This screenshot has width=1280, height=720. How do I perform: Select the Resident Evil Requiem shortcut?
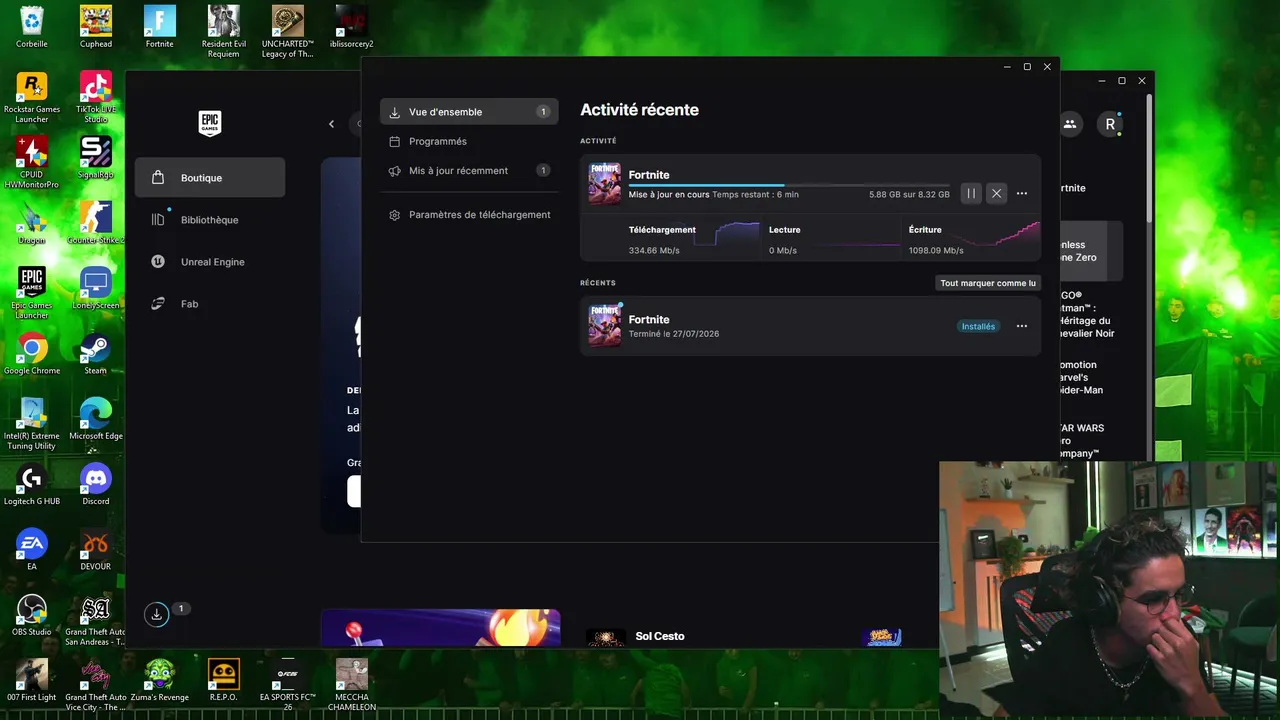click(x=224, y=32)
